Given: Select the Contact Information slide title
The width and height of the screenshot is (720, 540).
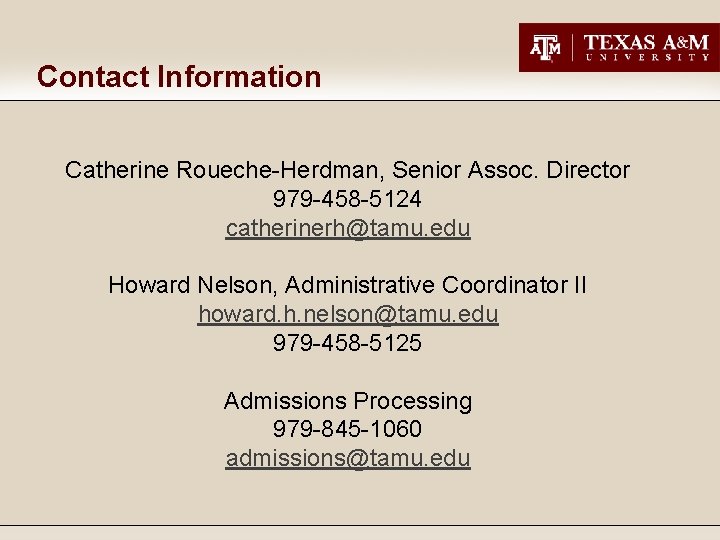Looking at the screenshot, I should [x=179, y=76].
